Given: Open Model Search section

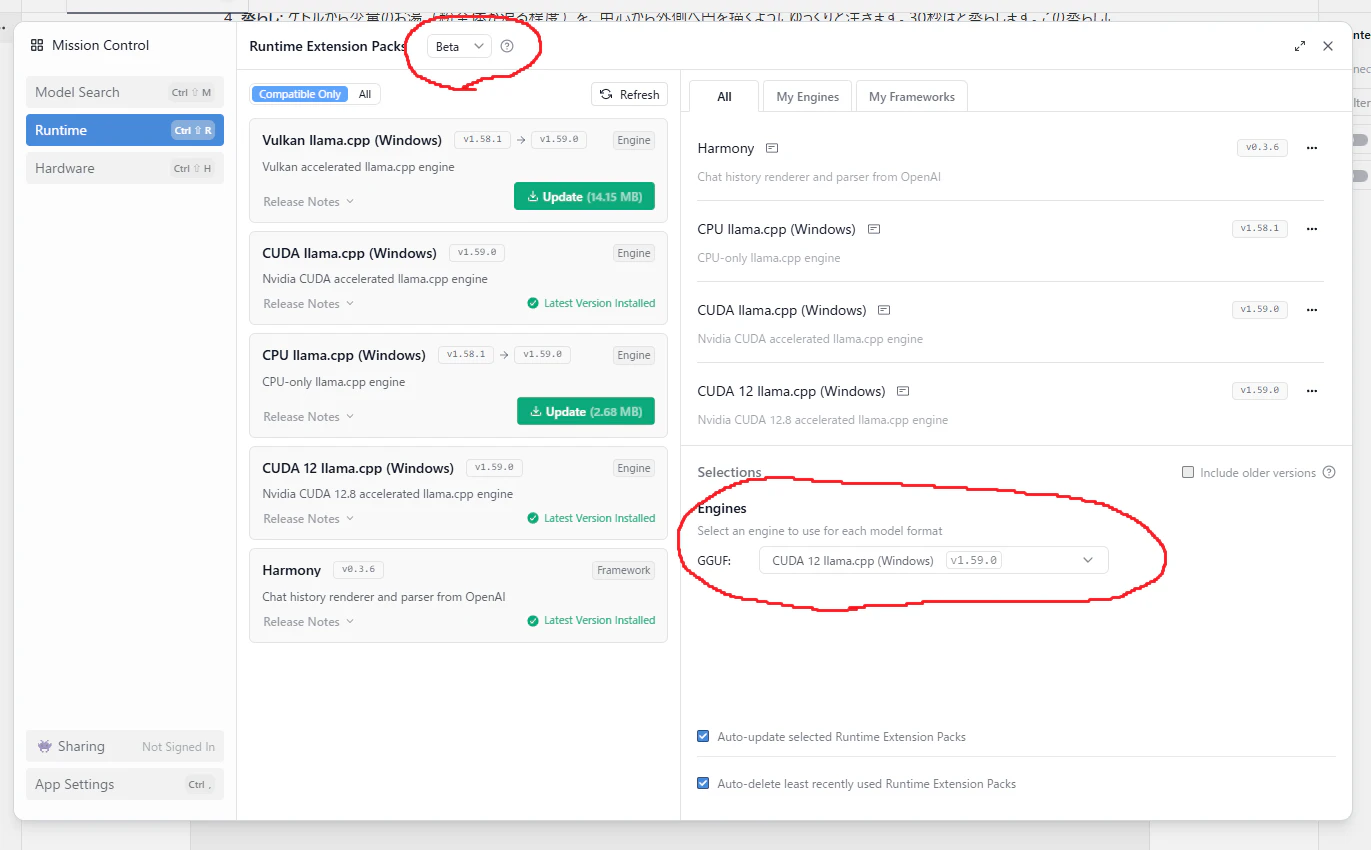Looking at the screenshot, I should click(125, 92).
